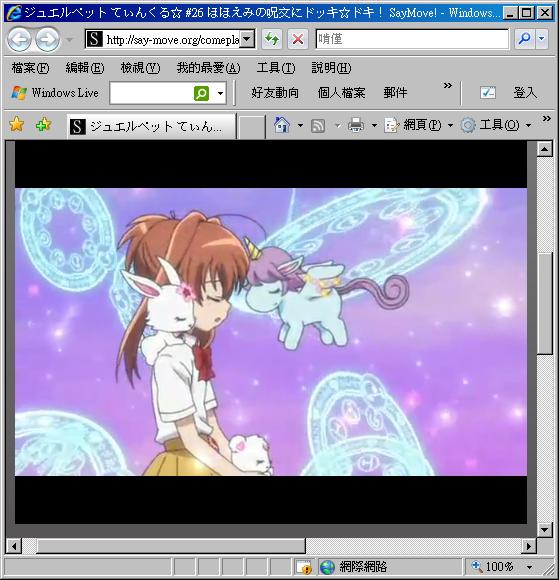Go to the Home page via the house icon
This screenshot has height=580, width=559.
point(282,125)
